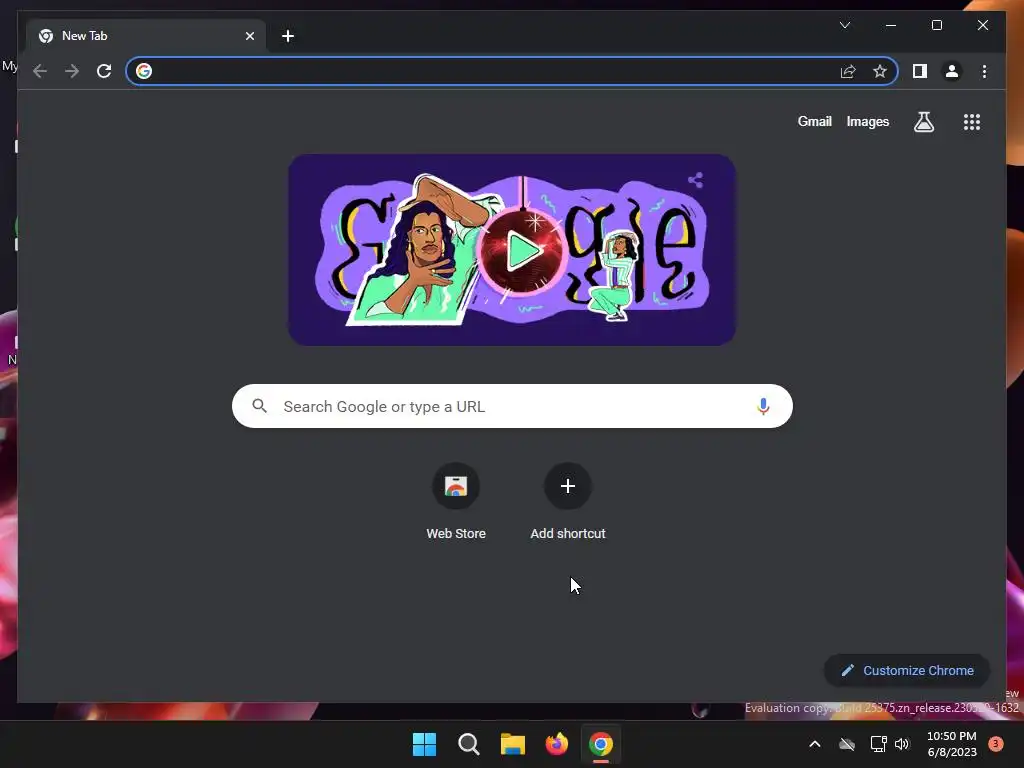Open Chrome three-dot menu
The image size is (1024, 768).
(984, 71)
